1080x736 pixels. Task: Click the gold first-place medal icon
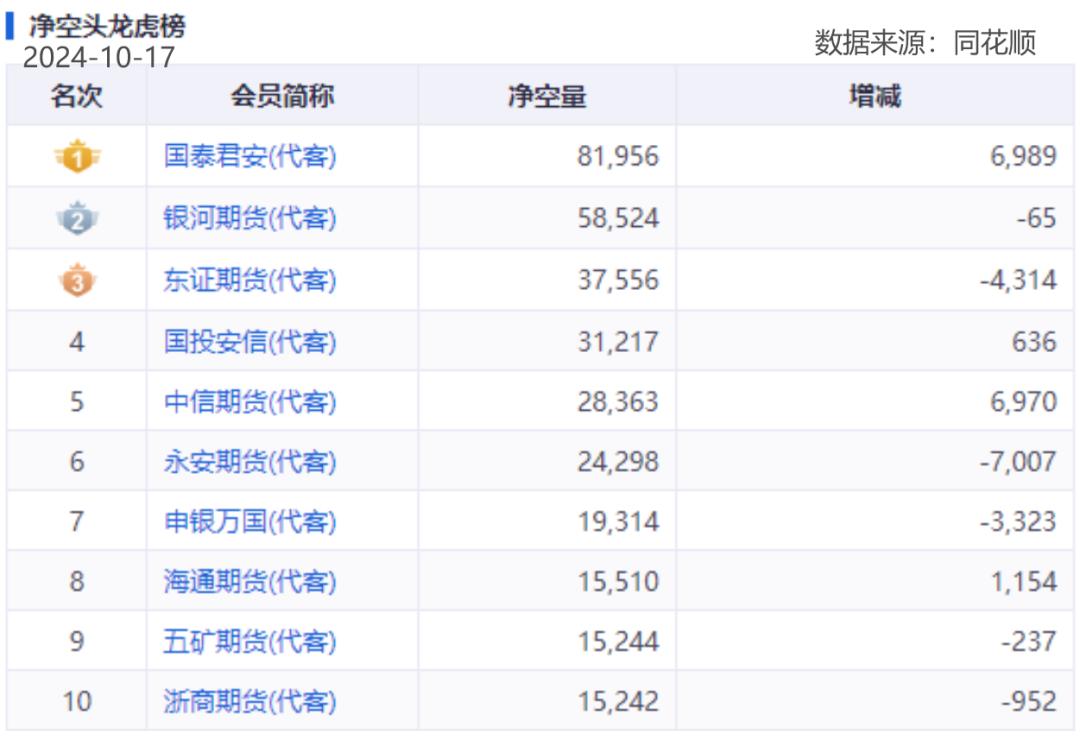tap(77, 157)
